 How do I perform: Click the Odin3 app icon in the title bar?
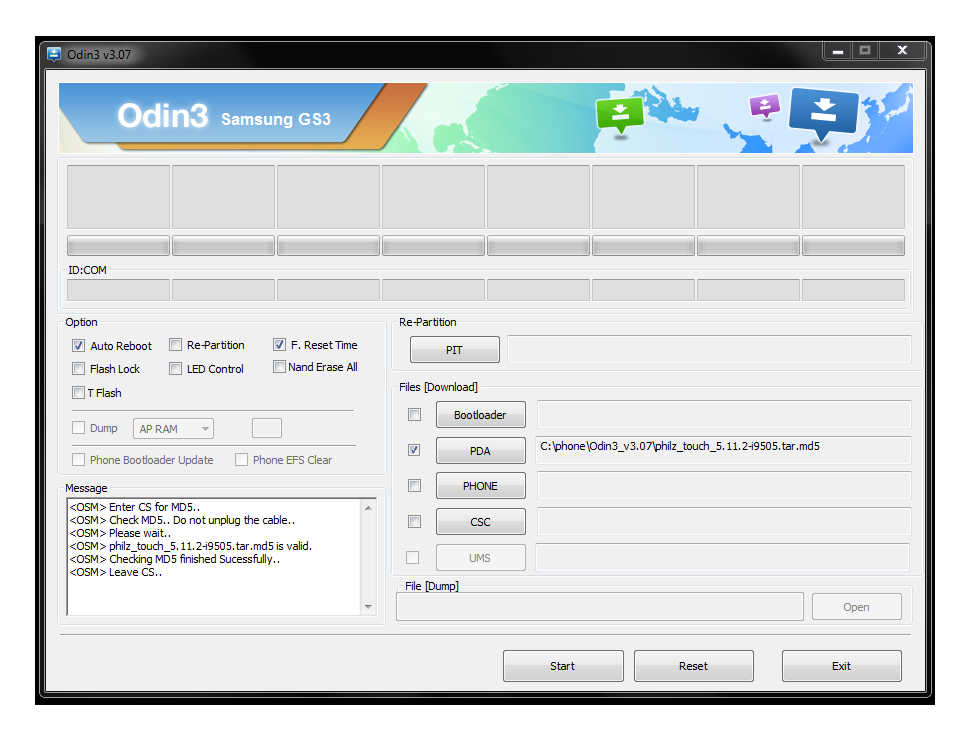point(54,54)
